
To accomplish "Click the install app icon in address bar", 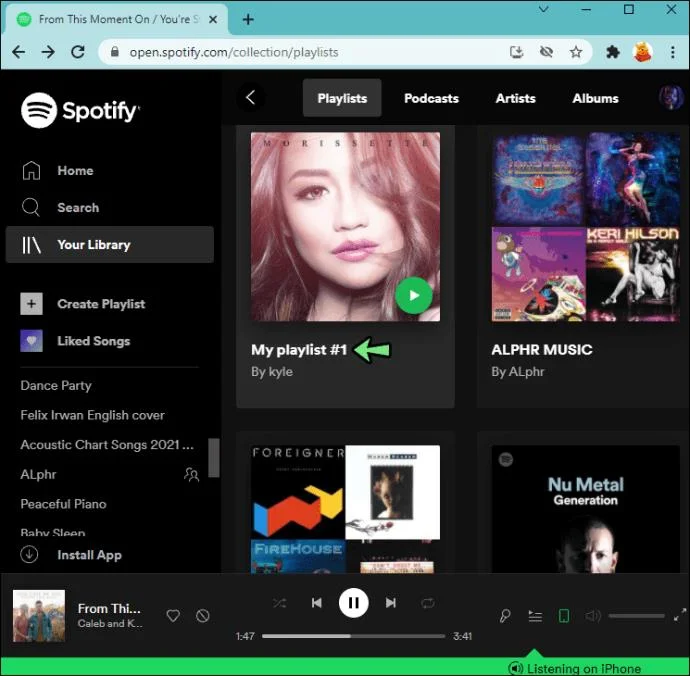I will [517, 52].
